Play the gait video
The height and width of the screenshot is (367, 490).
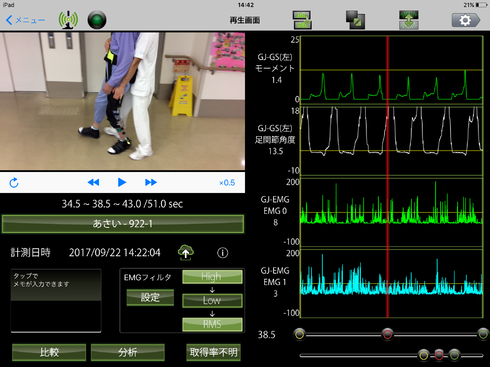coord(122,182)
